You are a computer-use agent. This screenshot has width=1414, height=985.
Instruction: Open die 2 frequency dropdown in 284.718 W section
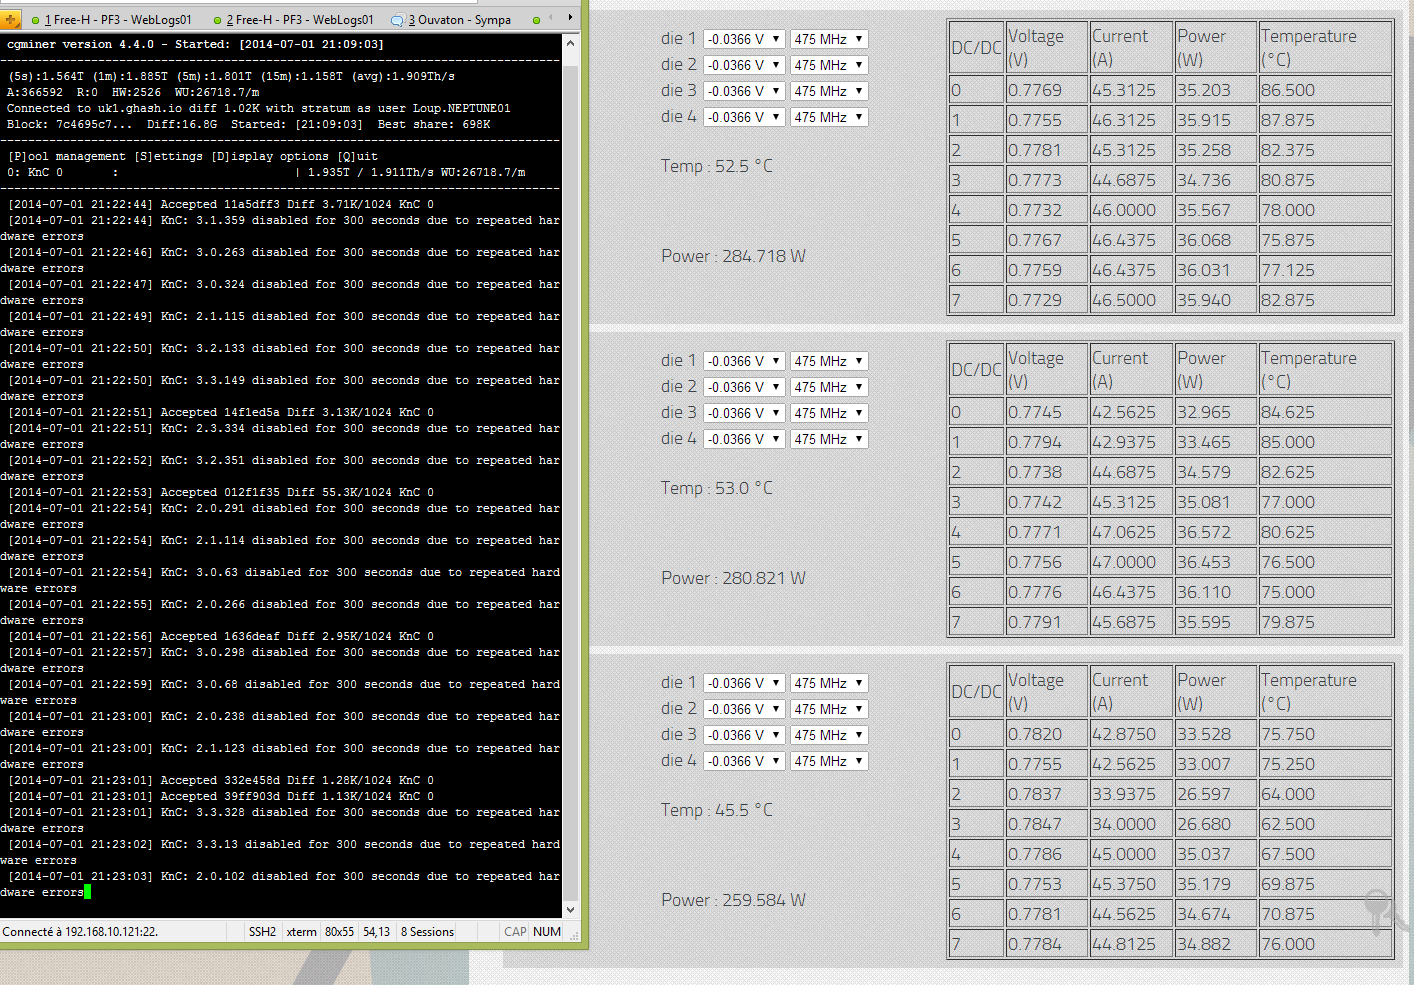click(829, 65)
